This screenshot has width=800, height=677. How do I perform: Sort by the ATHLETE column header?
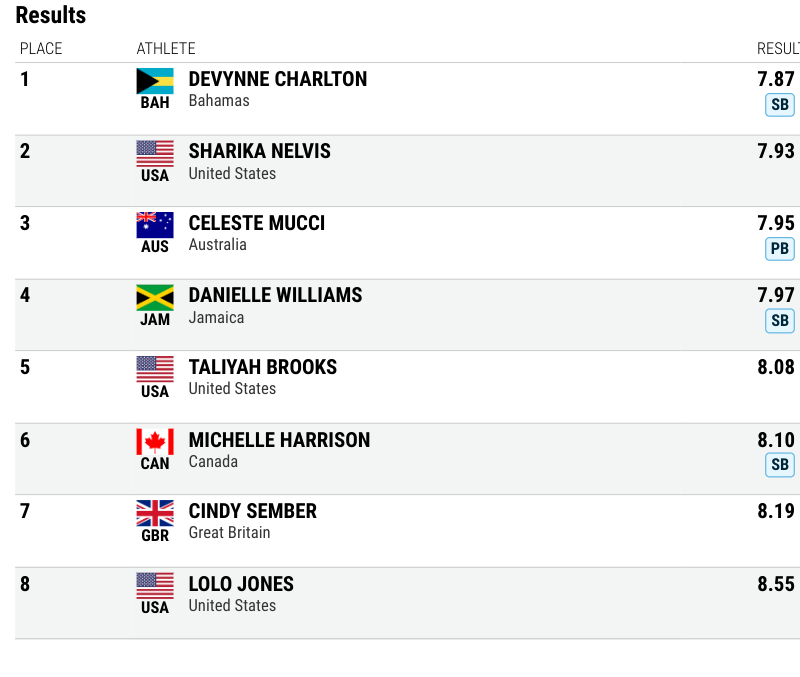pyautogui.click(x=166, y=48)
